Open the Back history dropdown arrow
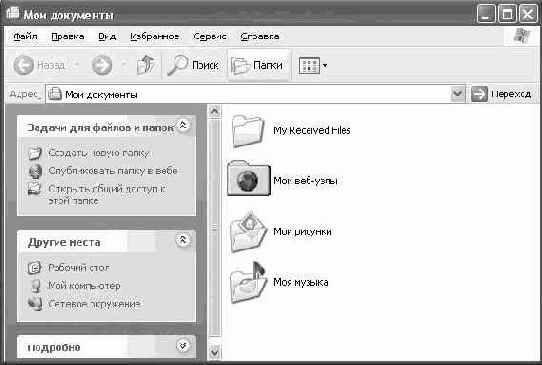Screen dimensions: 542x365 (x=77, y=65)
